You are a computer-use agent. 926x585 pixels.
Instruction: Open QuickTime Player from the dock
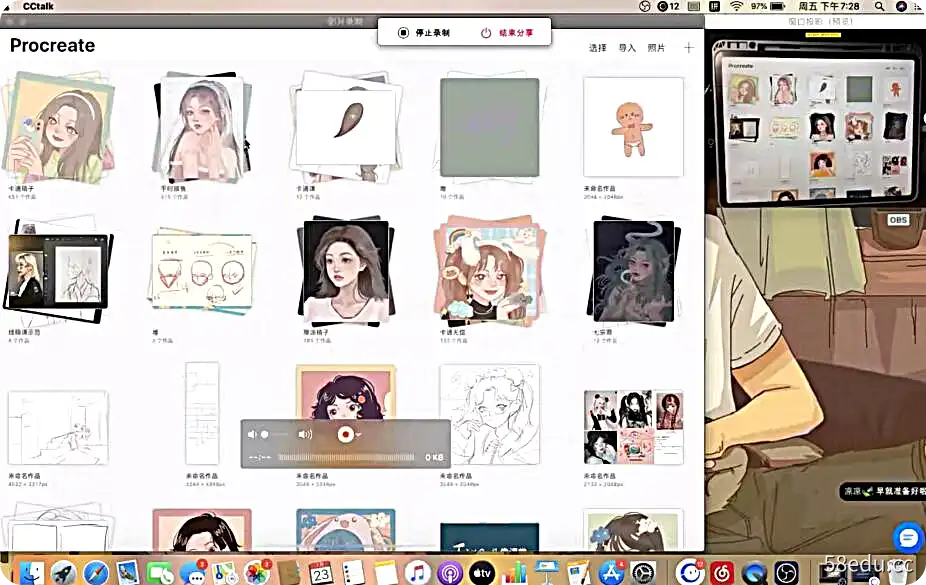pos(754,572)
